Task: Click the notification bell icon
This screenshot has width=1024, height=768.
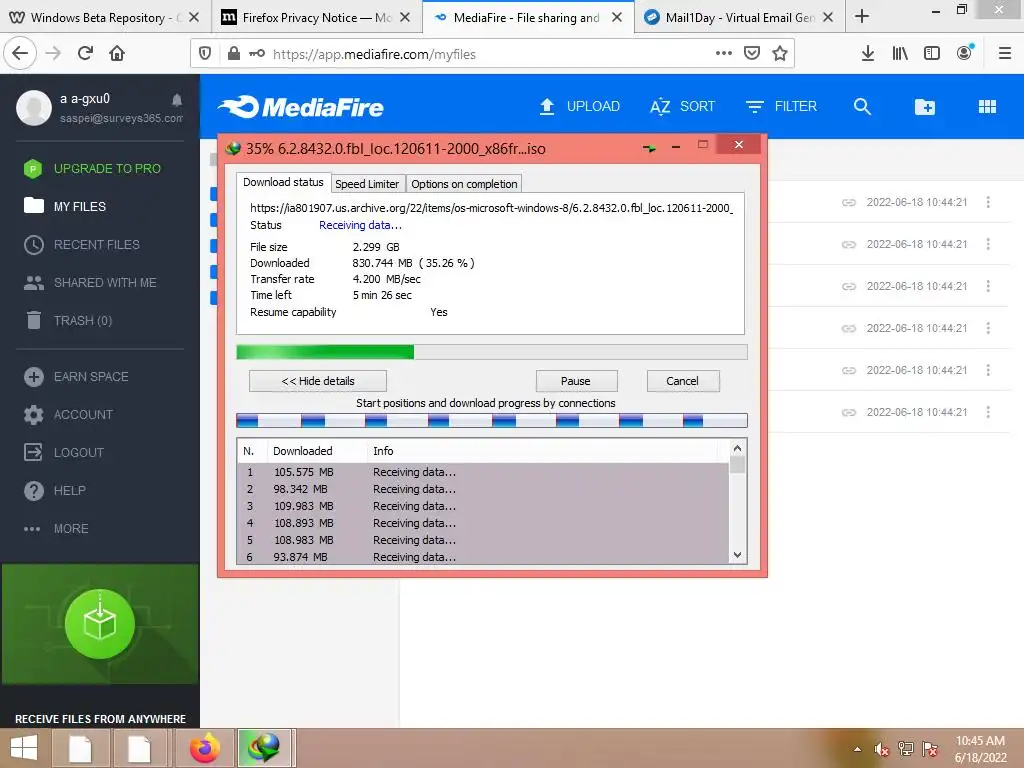Action: (177, 100)
